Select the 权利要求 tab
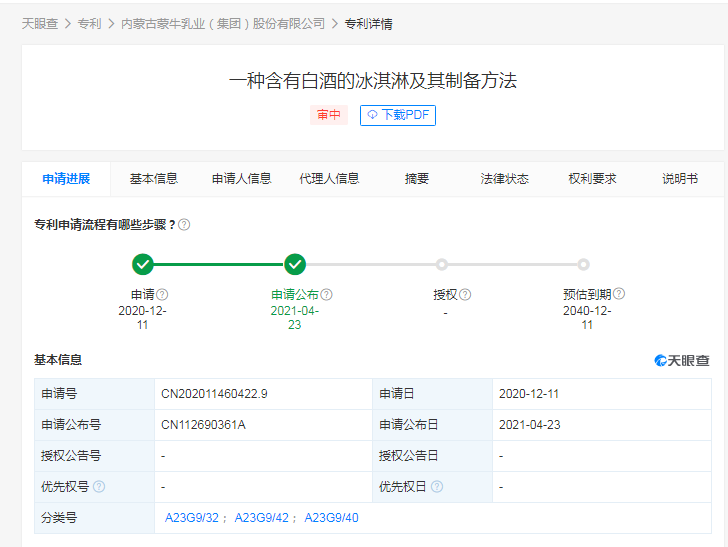728x547 pixels. coord(592,179)
